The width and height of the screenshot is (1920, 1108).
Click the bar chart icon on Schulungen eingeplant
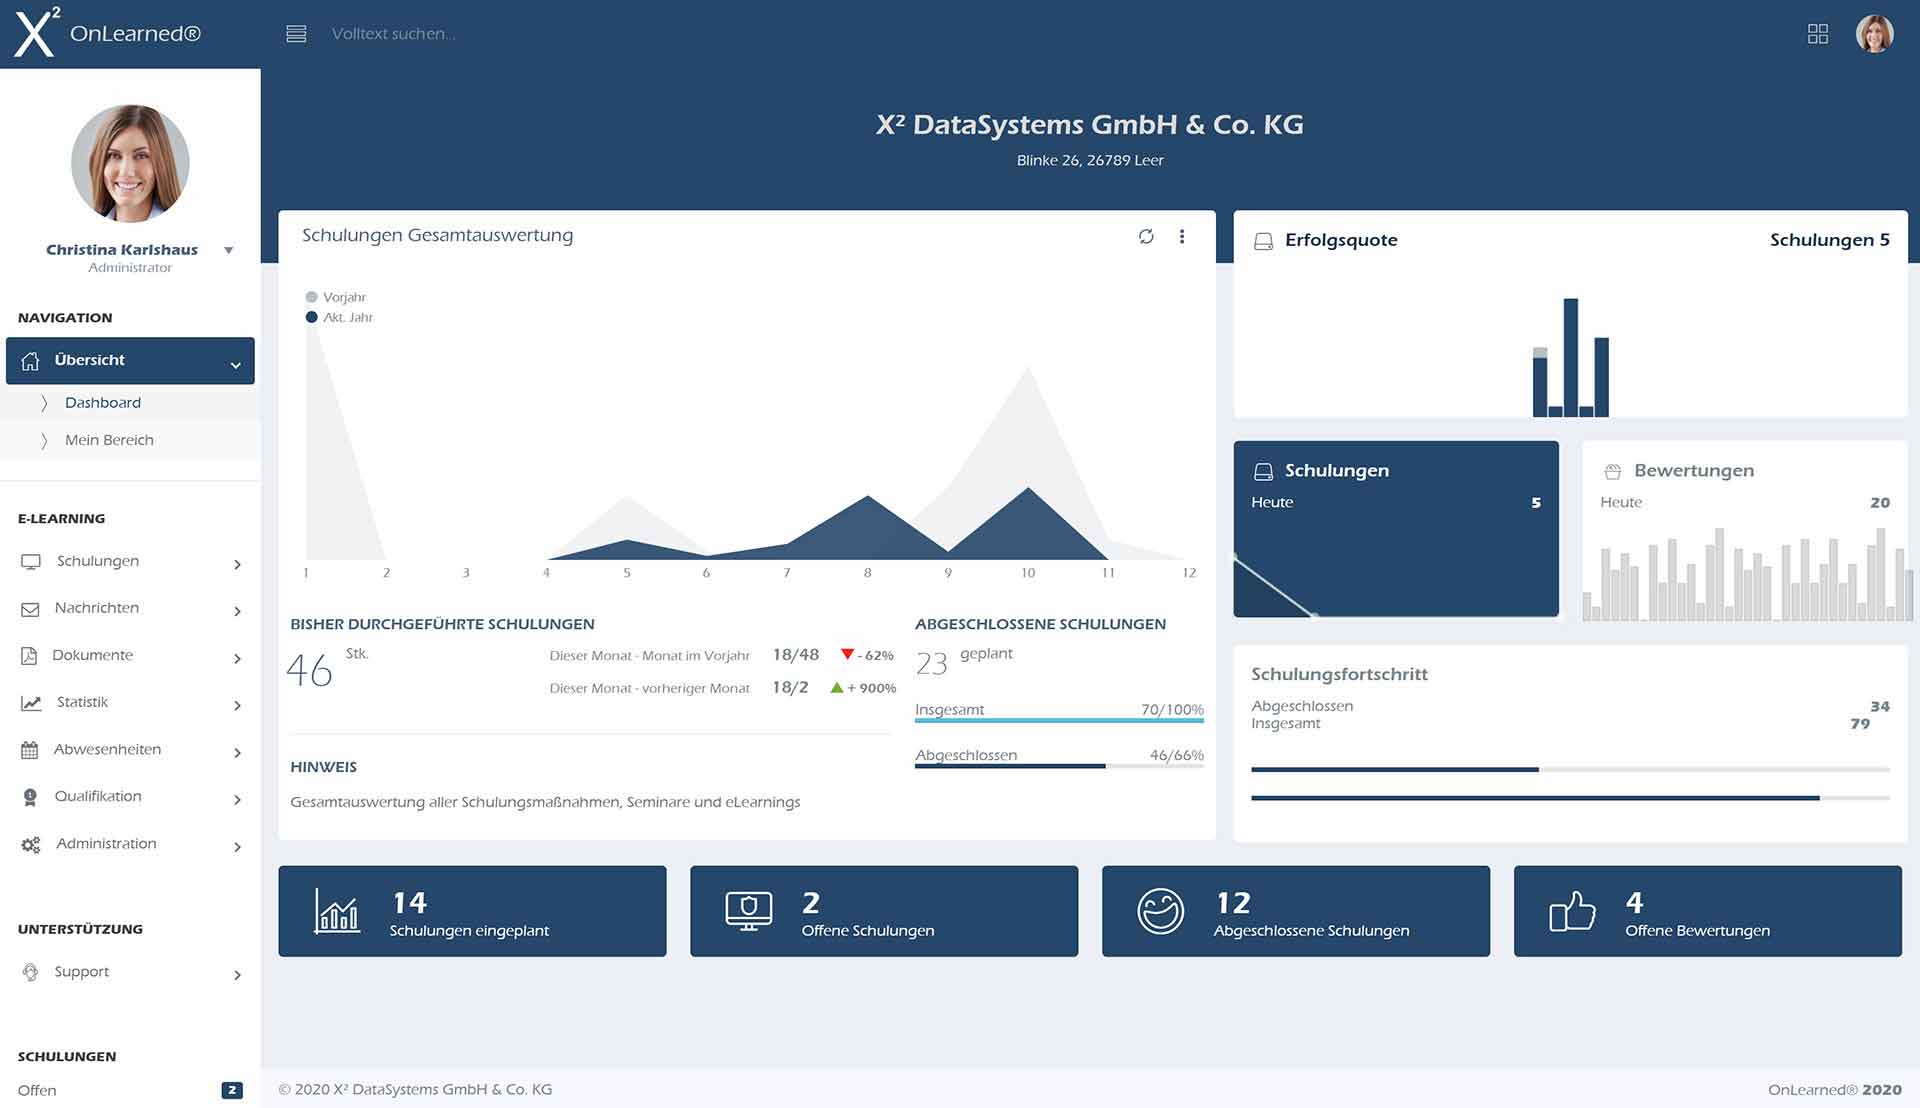[x=337, y=911]
